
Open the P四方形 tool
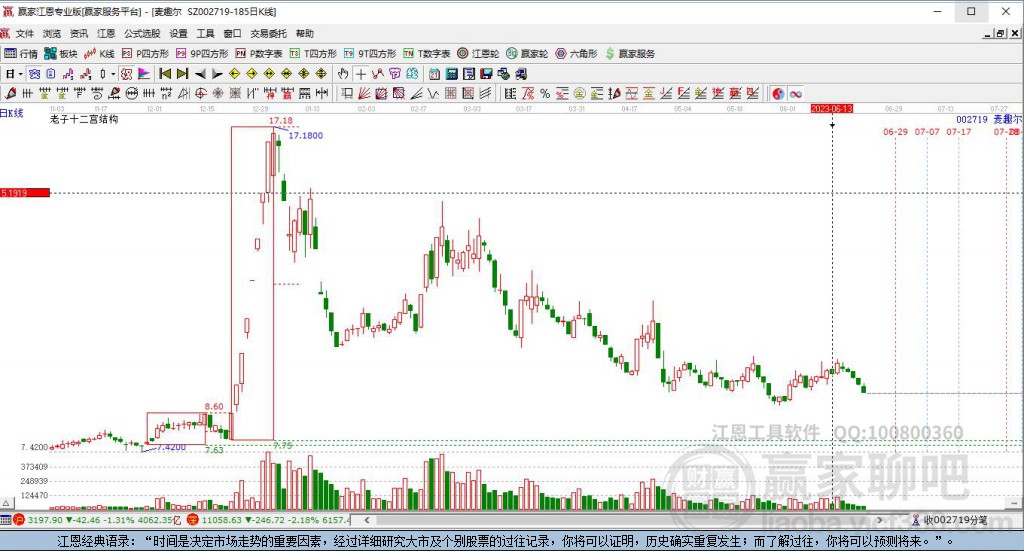(145, 54)
